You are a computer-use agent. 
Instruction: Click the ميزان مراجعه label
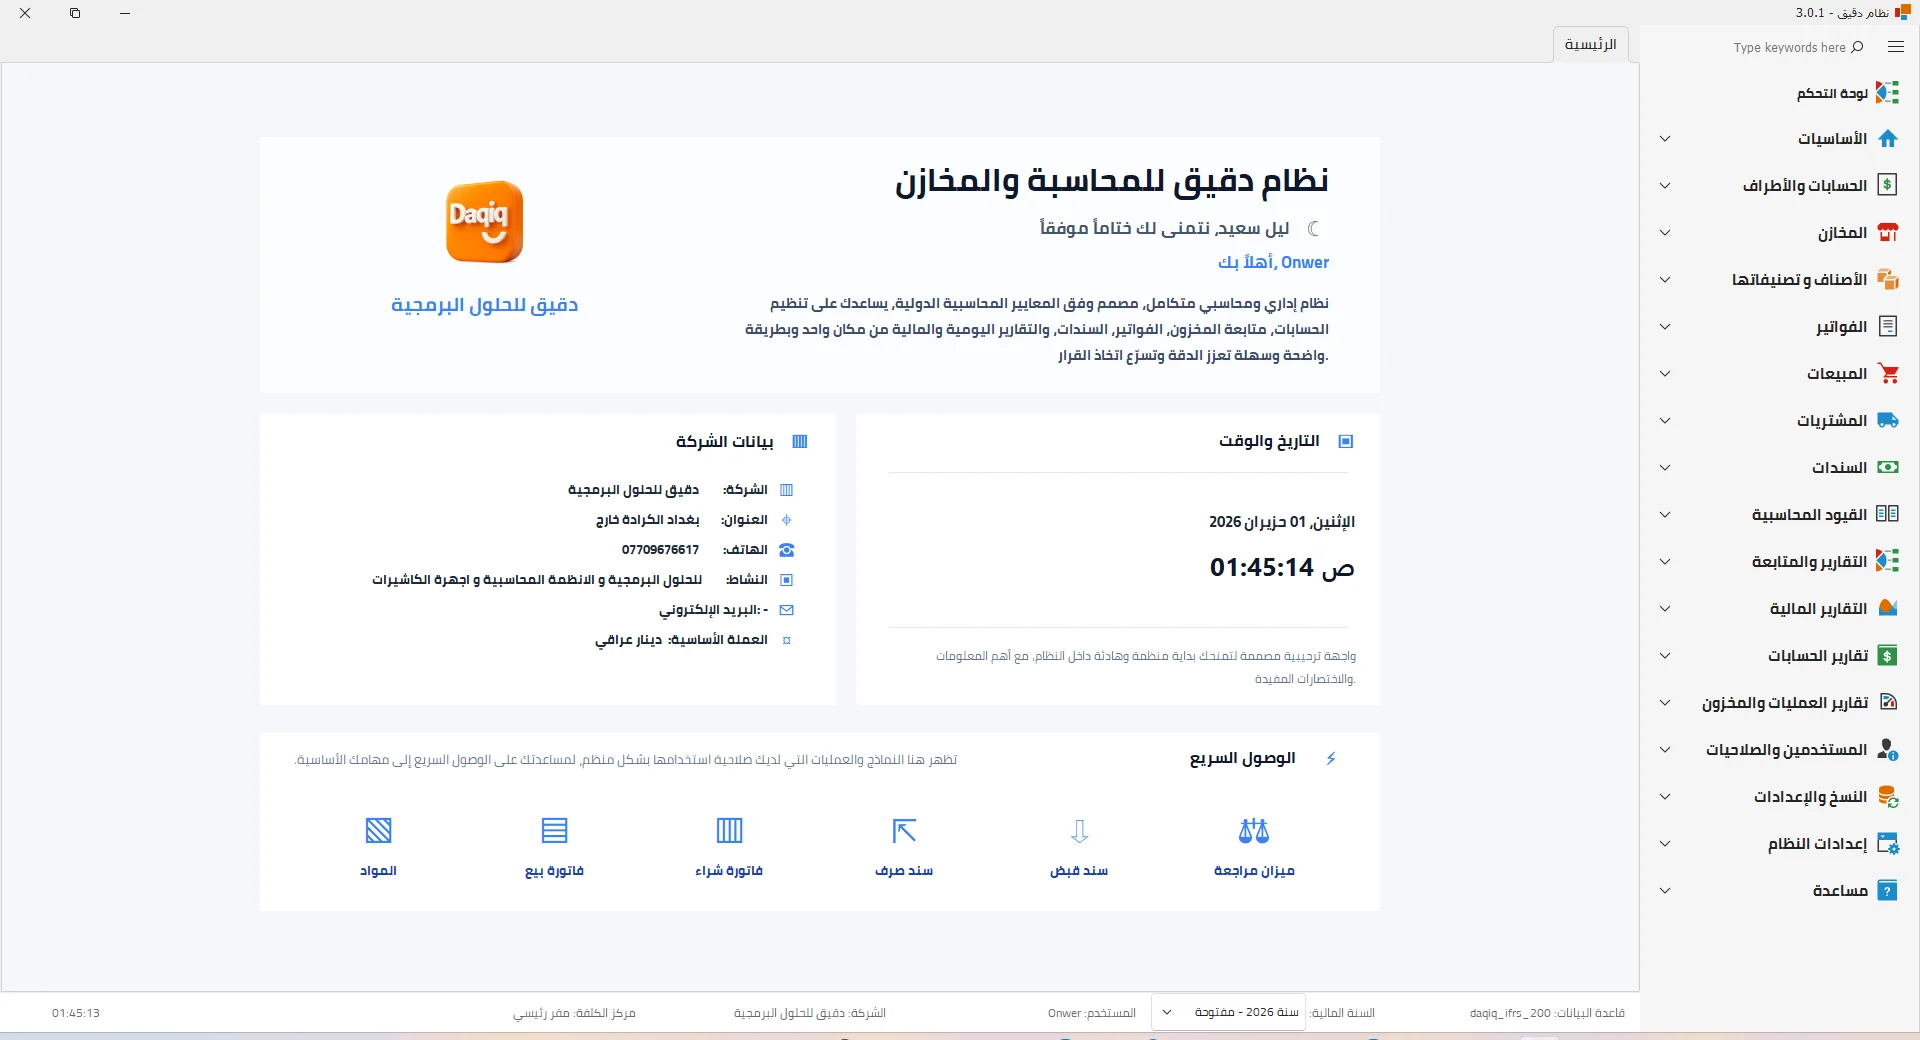(x=1254, y=871)
